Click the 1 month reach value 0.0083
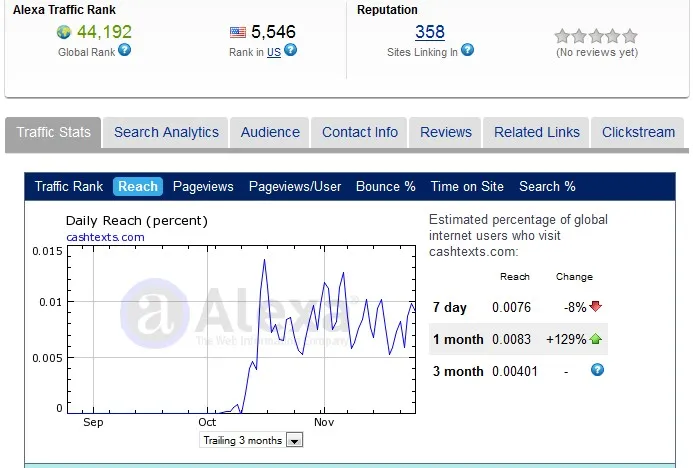 pyautogui.click(x=511, y=339)
